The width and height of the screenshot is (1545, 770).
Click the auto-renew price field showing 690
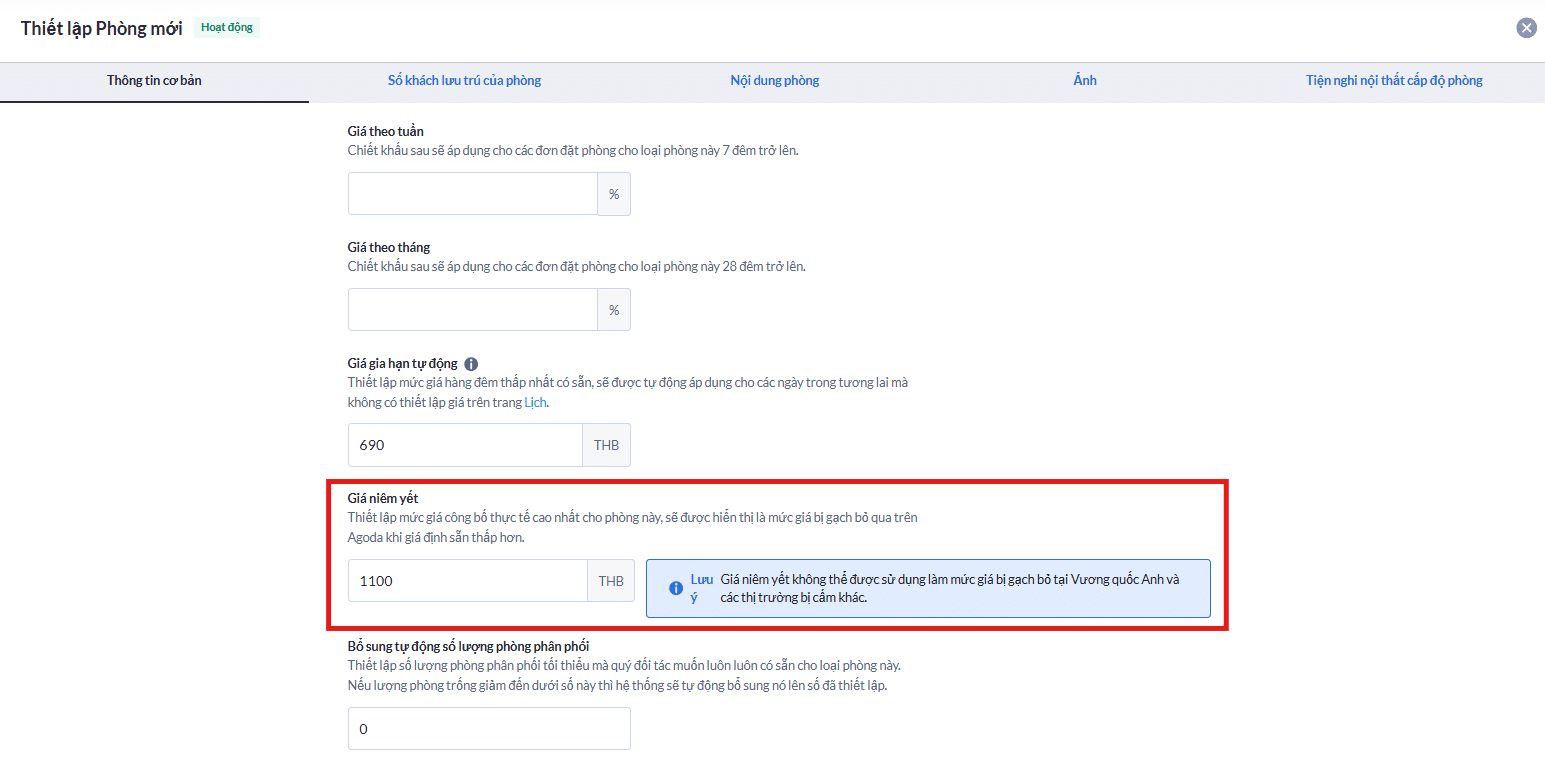pos(465,445)
